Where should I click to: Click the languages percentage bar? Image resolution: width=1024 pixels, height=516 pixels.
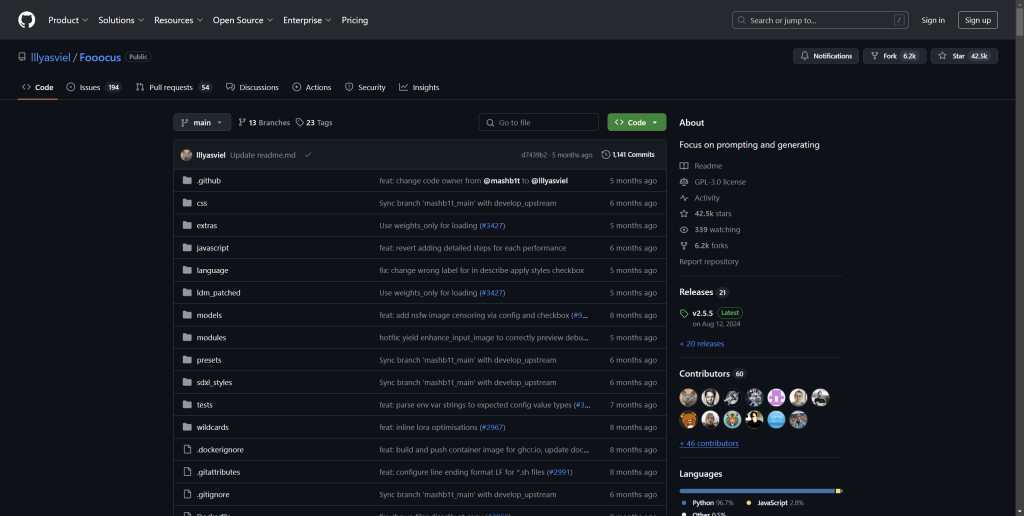pos(760,491)
